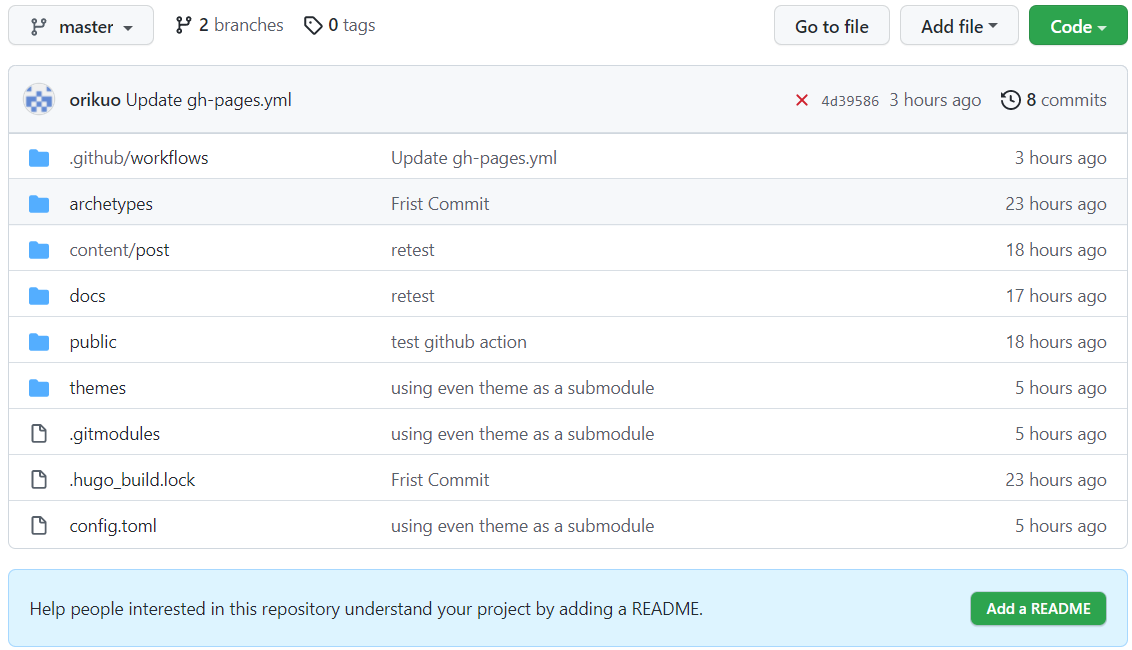Open the Add file dropdown
This screenshot has width=1132, height=650.
[x=958, y=25]
